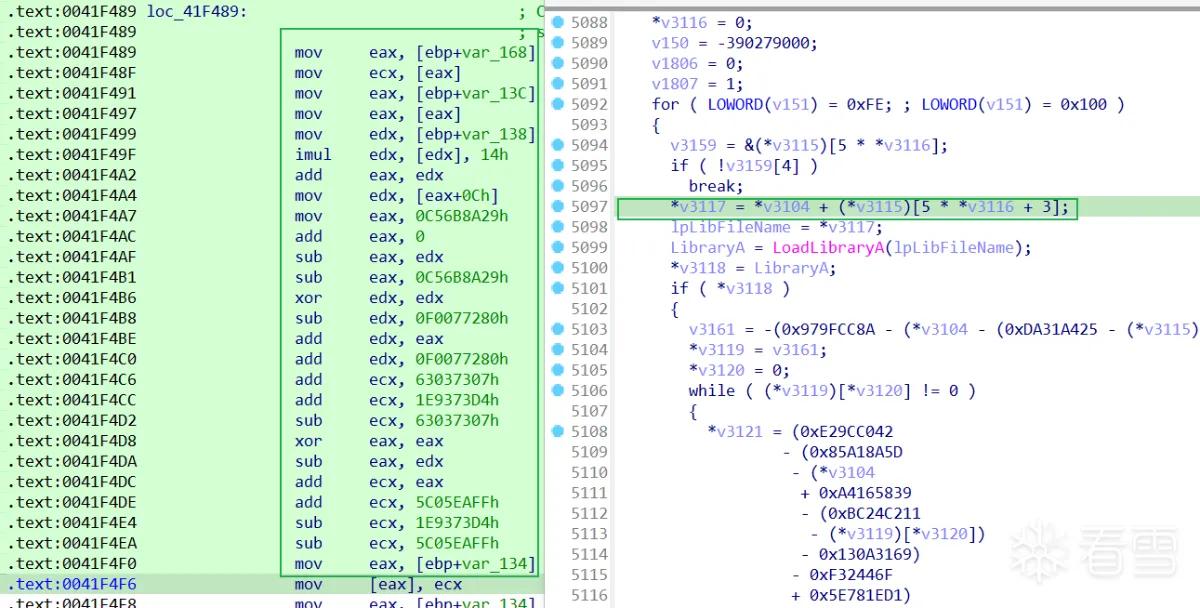Select add ecx, 5C05EAFFh instruction
Image resolution: width=1200 pixels, height=608 pixels.
click(x=397, y=503)
